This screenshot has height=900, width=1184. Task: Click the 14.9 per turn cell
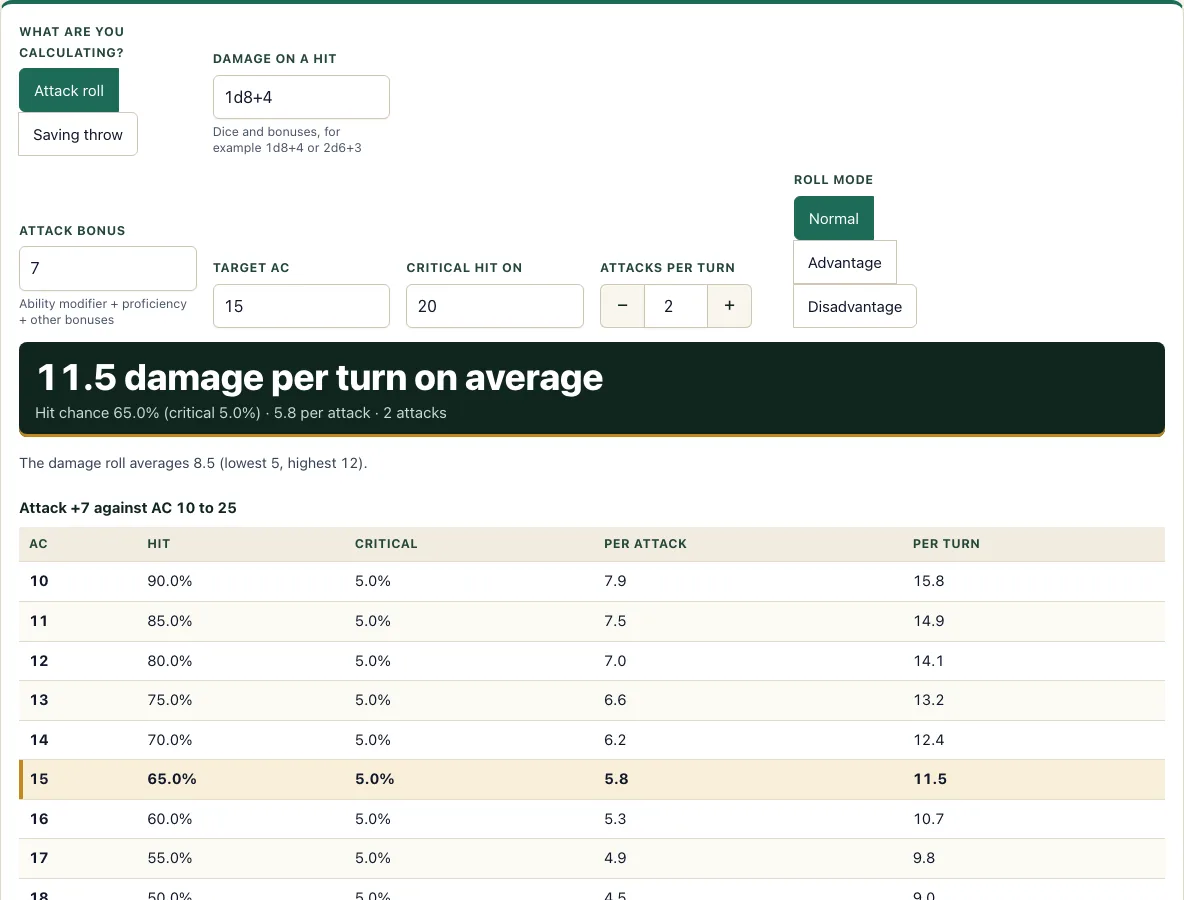929,621
